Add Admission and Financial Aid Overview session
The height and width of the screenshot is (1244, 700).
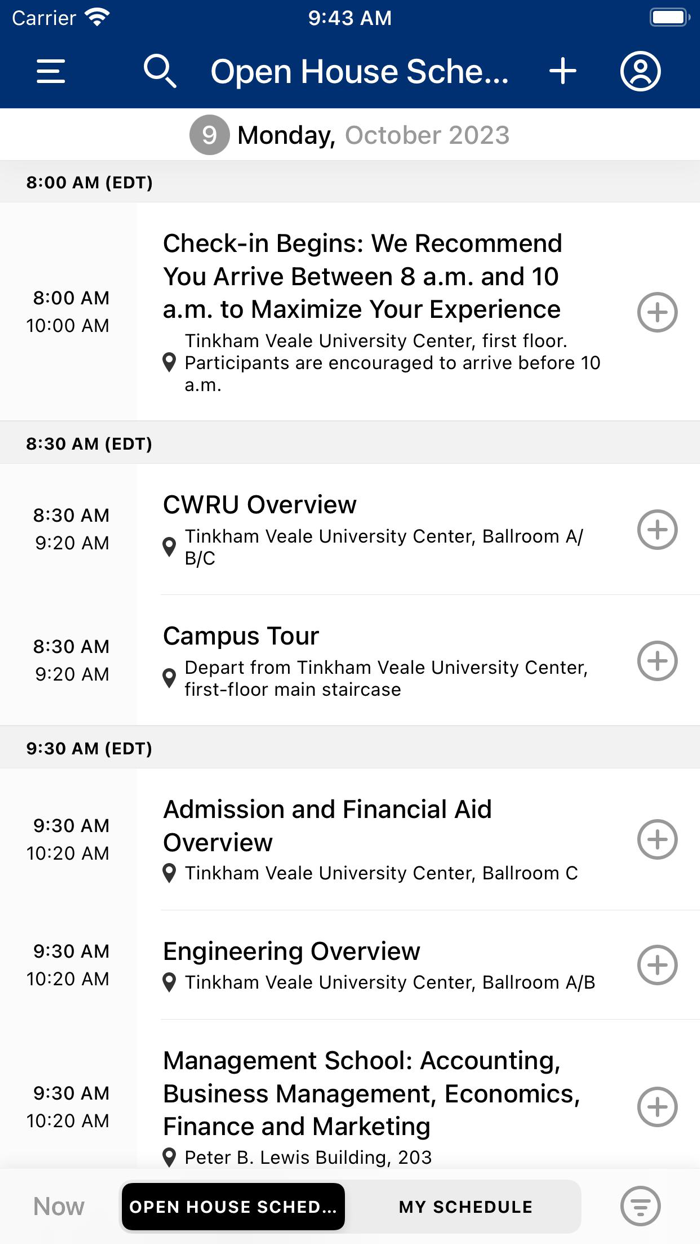(x=657, y=840)
